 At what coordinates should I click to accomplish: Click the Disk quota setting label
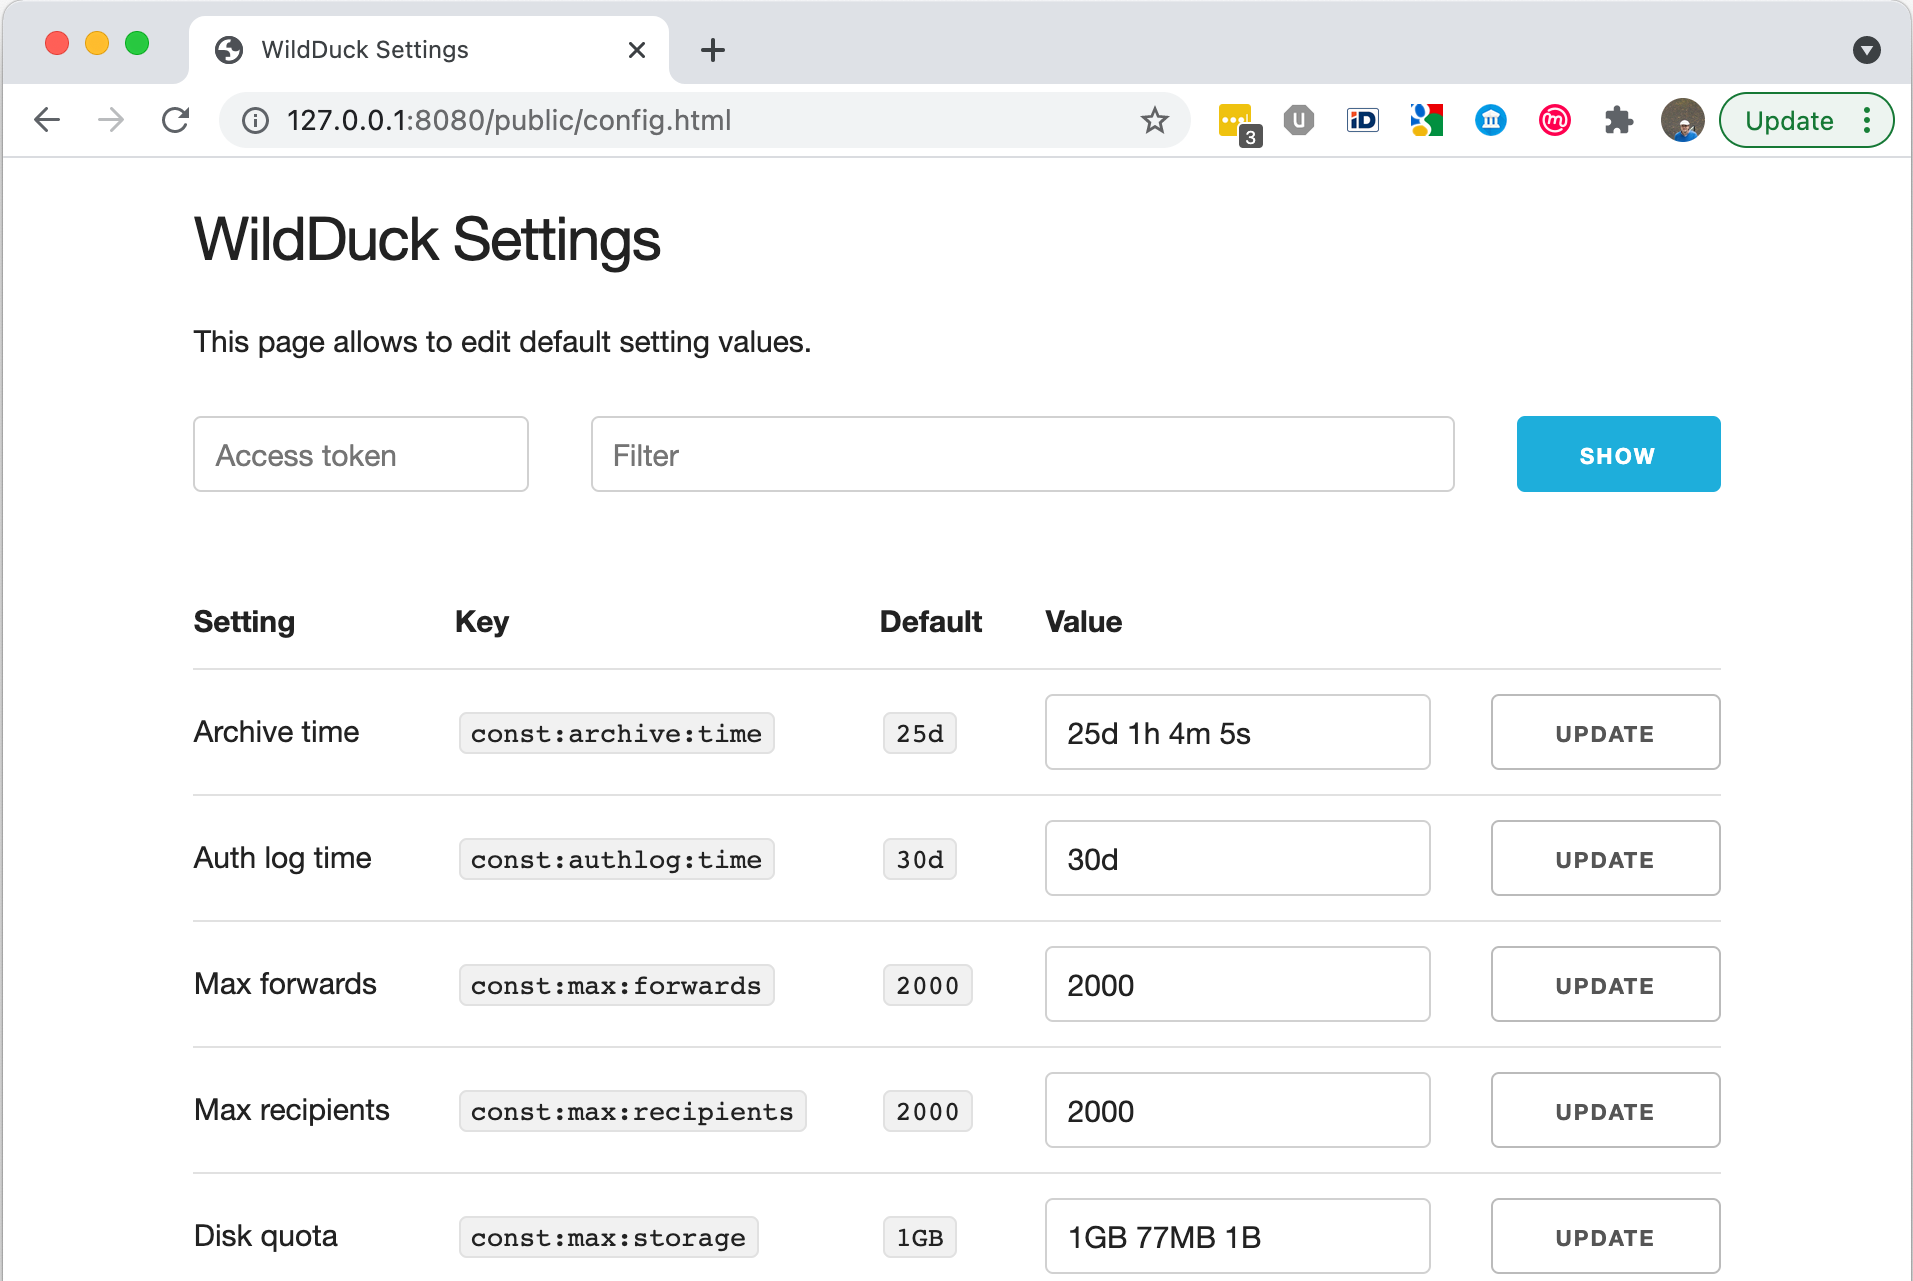click(x=266, y=1236)
